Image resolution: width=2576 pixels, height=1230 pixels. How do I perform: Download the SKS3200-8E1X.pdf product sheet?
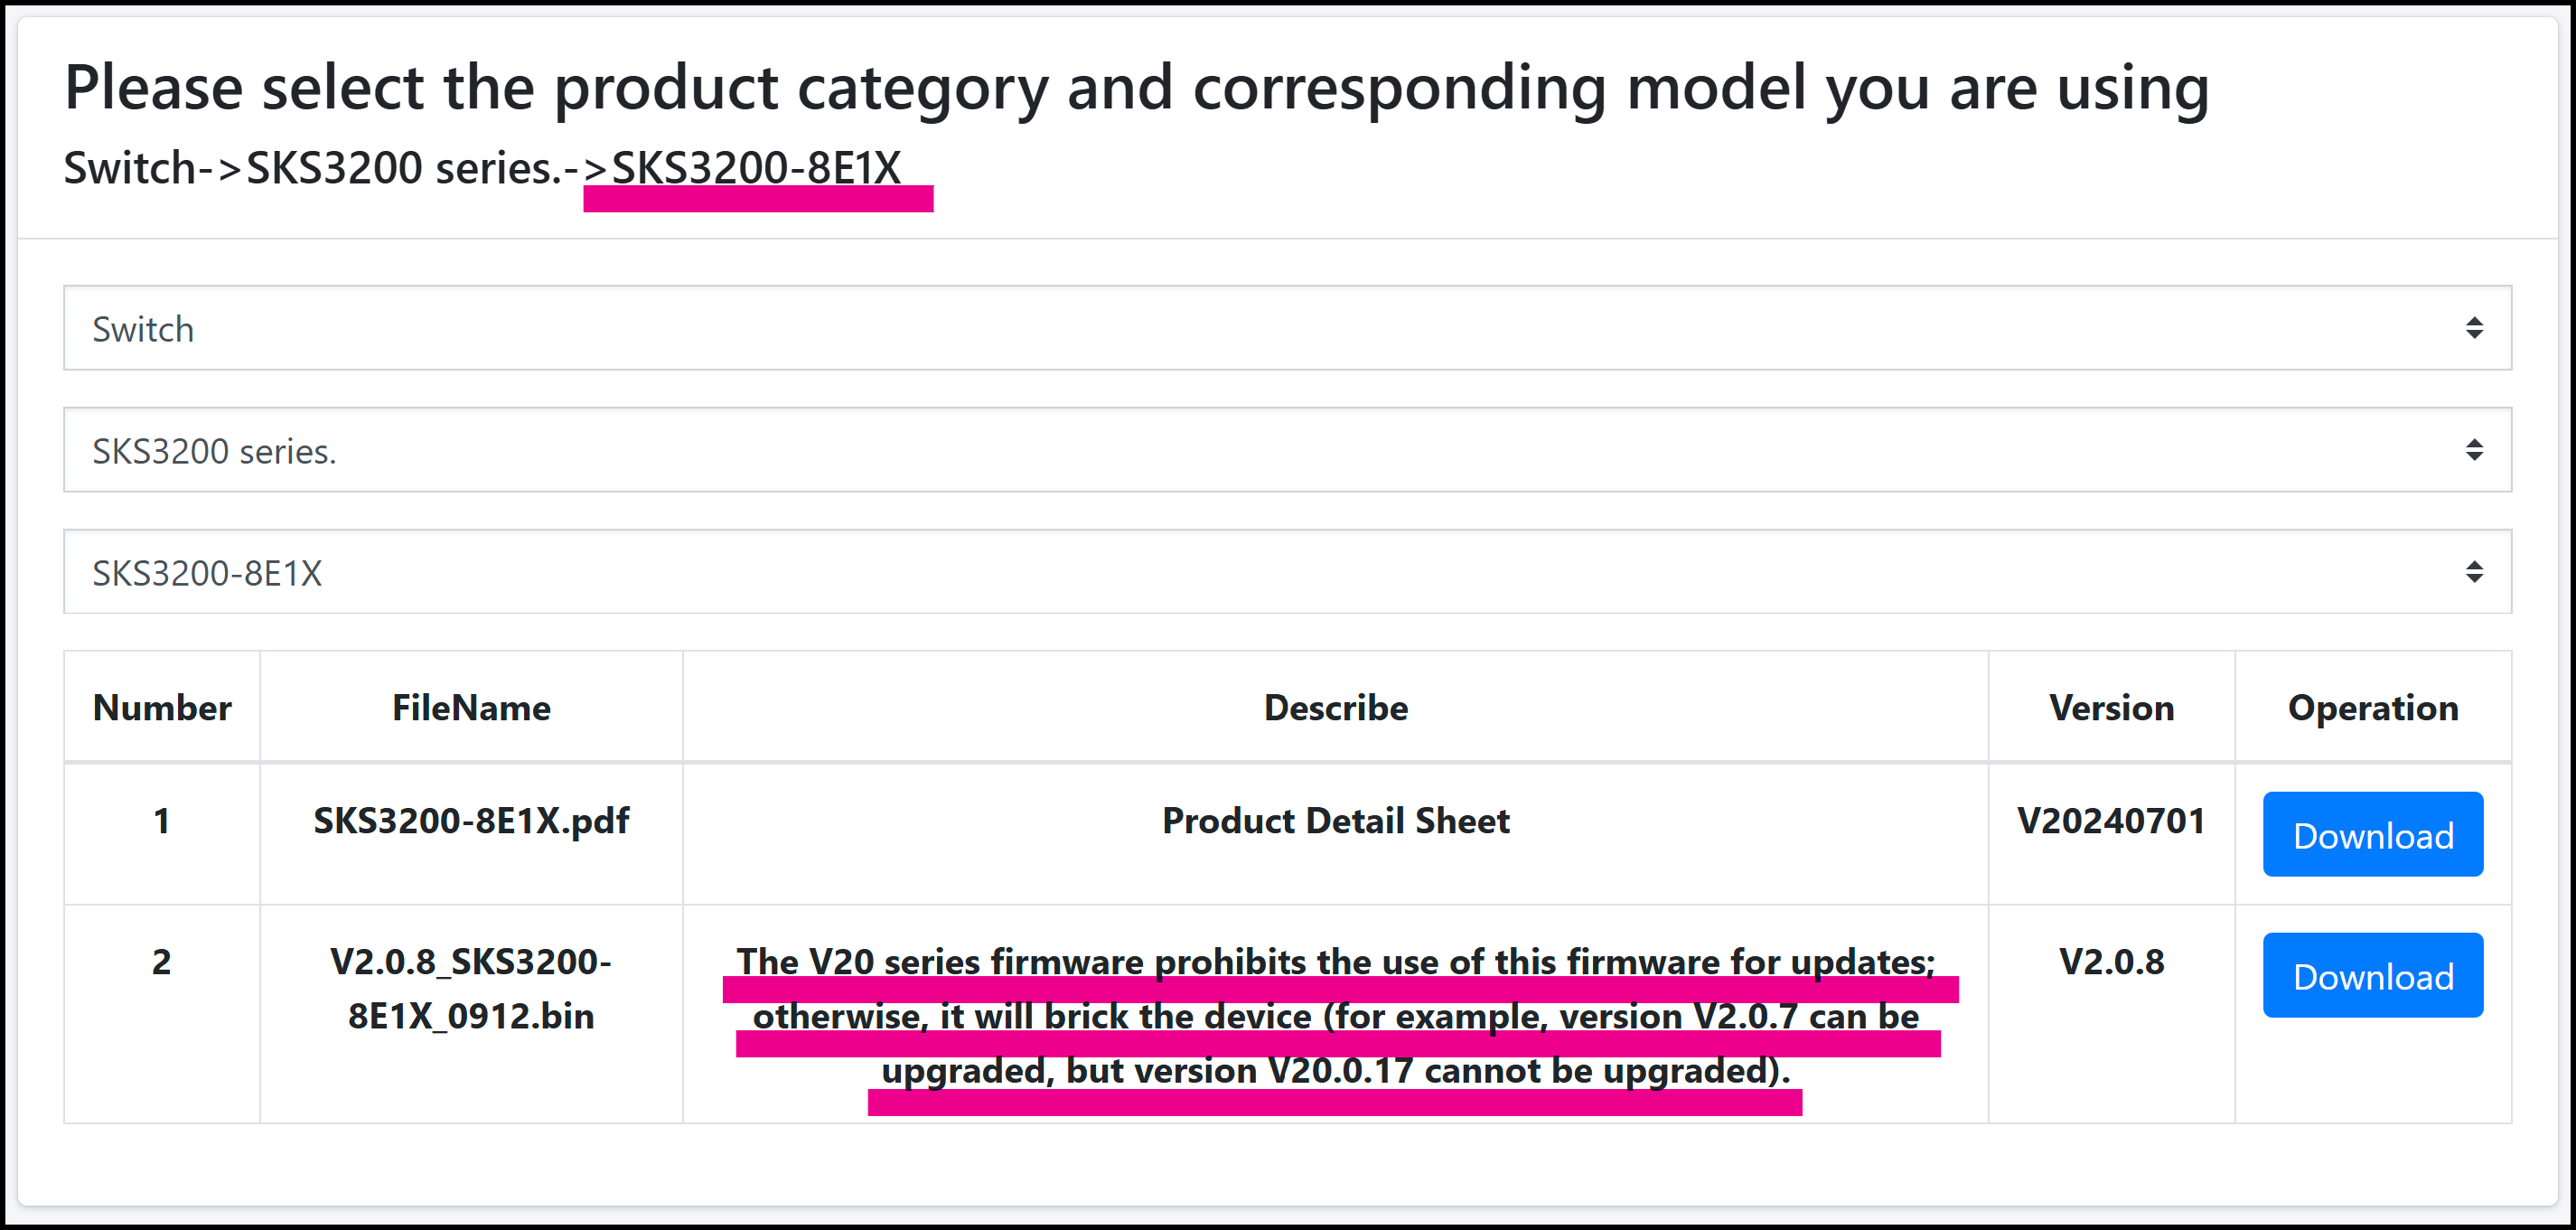[2372, 835]
